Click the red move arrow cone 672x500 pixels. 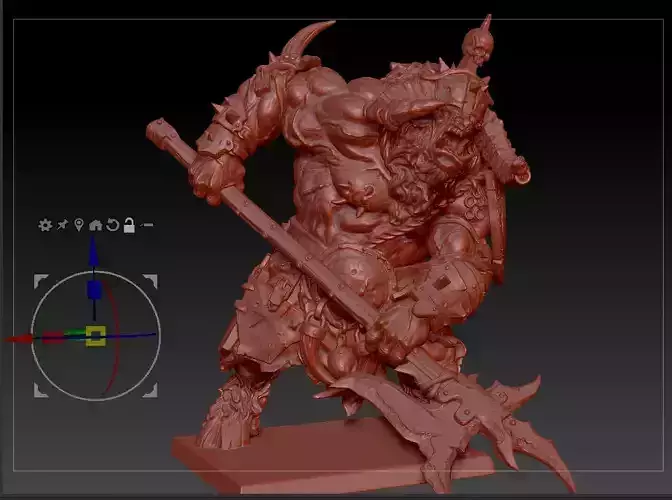(19, 339)
